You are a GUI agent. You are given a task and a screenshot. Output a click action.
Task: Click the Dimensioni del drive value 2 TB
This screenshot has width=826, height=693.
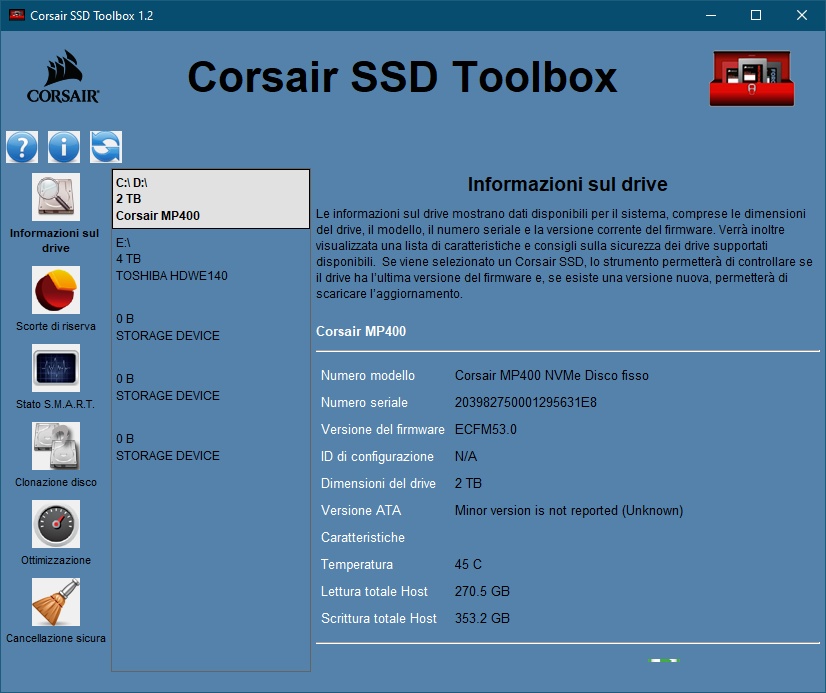tap(468, 483)
